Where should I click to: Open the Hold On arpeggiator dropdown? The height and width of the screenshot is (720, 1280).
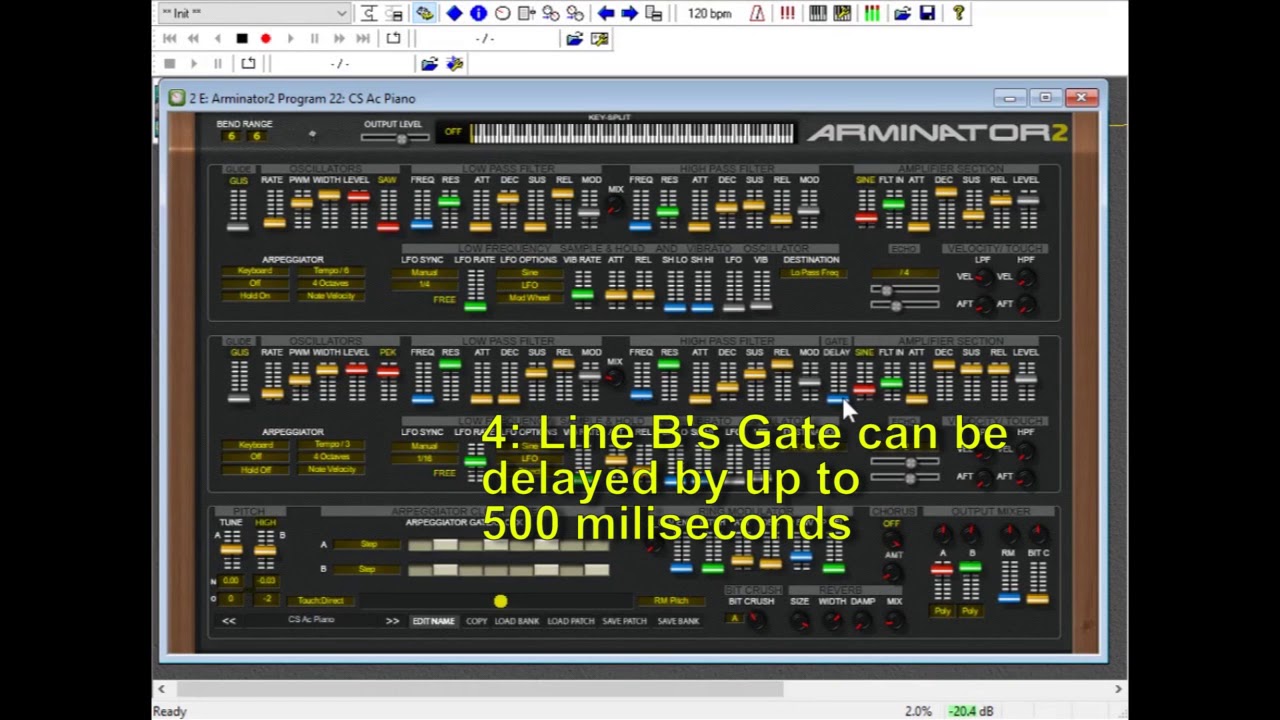point(255,296)
